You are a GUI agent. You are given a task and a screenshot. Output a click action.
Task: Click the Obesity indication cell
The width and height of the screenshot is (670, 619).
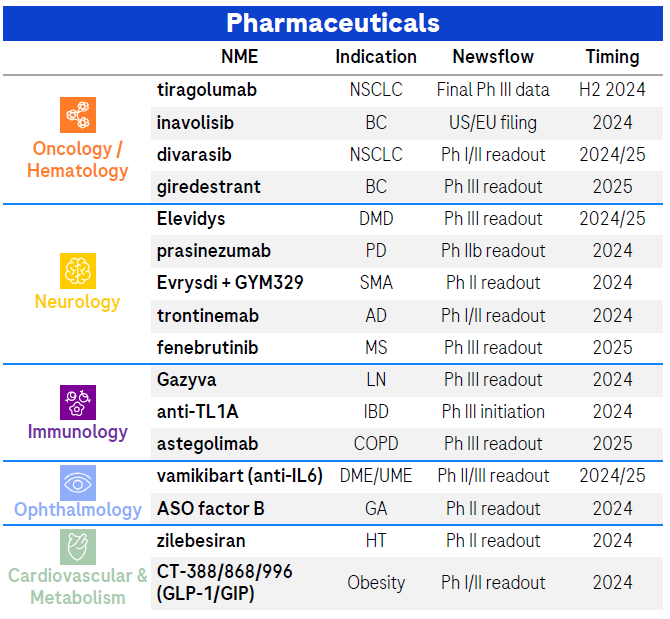click(x=376, y=583)
